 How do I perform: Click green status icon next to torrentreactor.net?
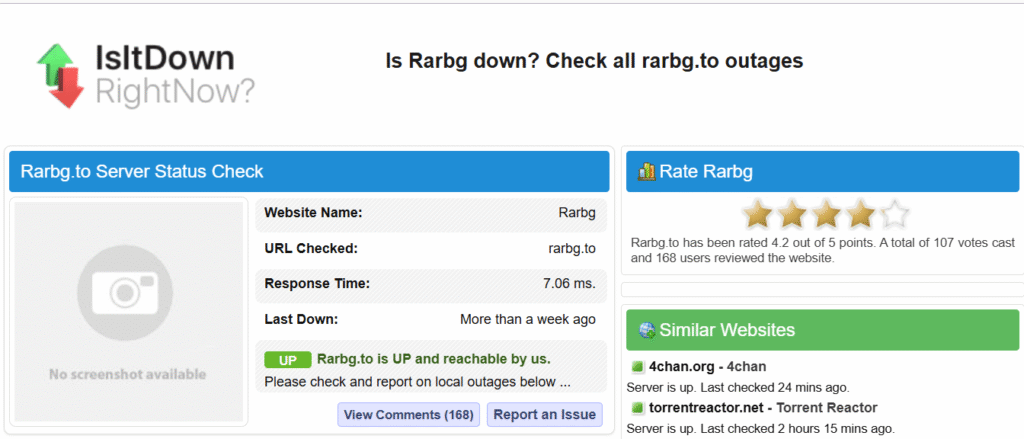pyautogui.click(x=637, y=408)
